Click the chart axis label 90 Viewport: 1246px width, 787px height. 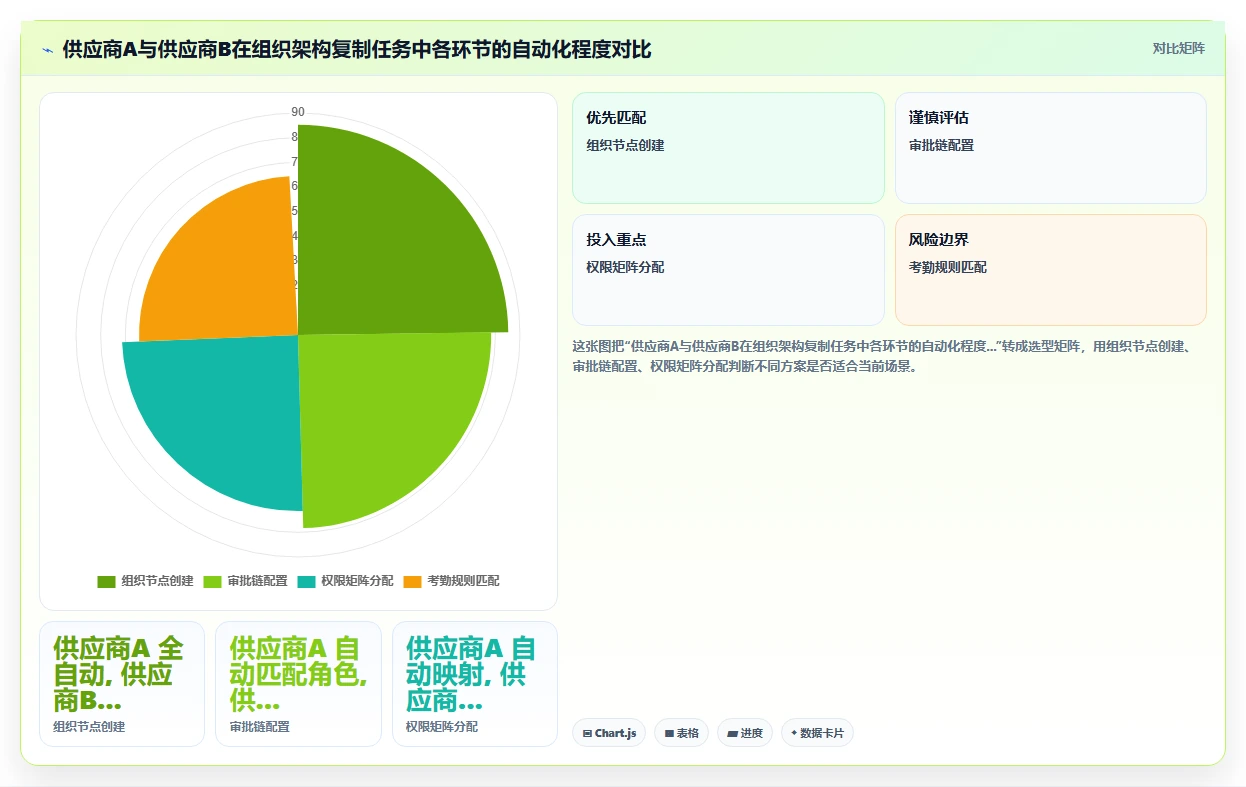click(x=298, y=112)
